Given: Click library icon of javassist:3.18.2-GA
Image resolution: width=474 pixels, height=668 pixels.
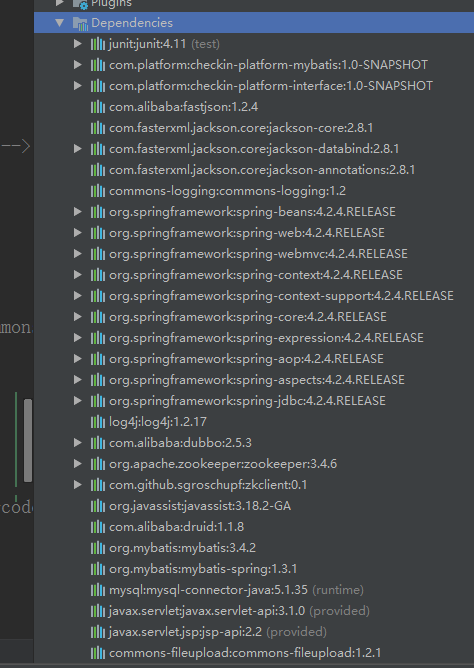Looking at the screenshot, I should (98, 506).
